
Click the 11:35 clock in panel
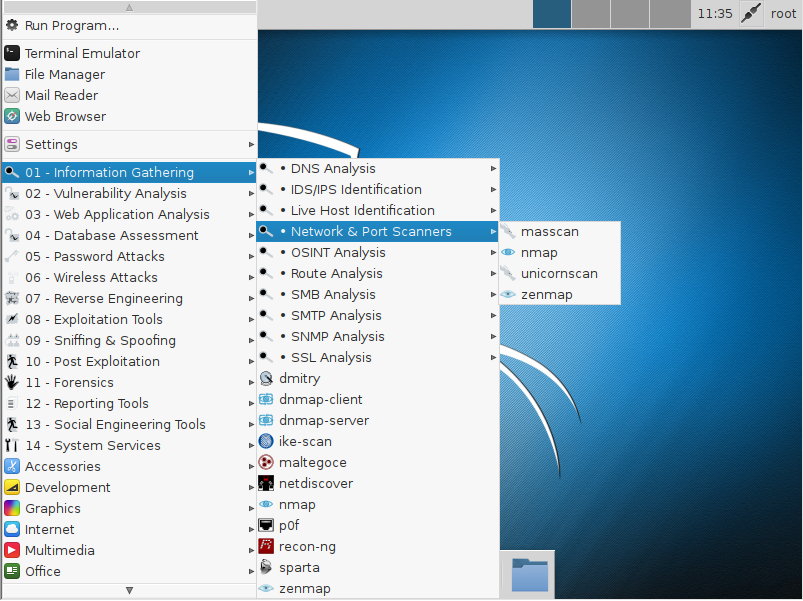point(715,14)
